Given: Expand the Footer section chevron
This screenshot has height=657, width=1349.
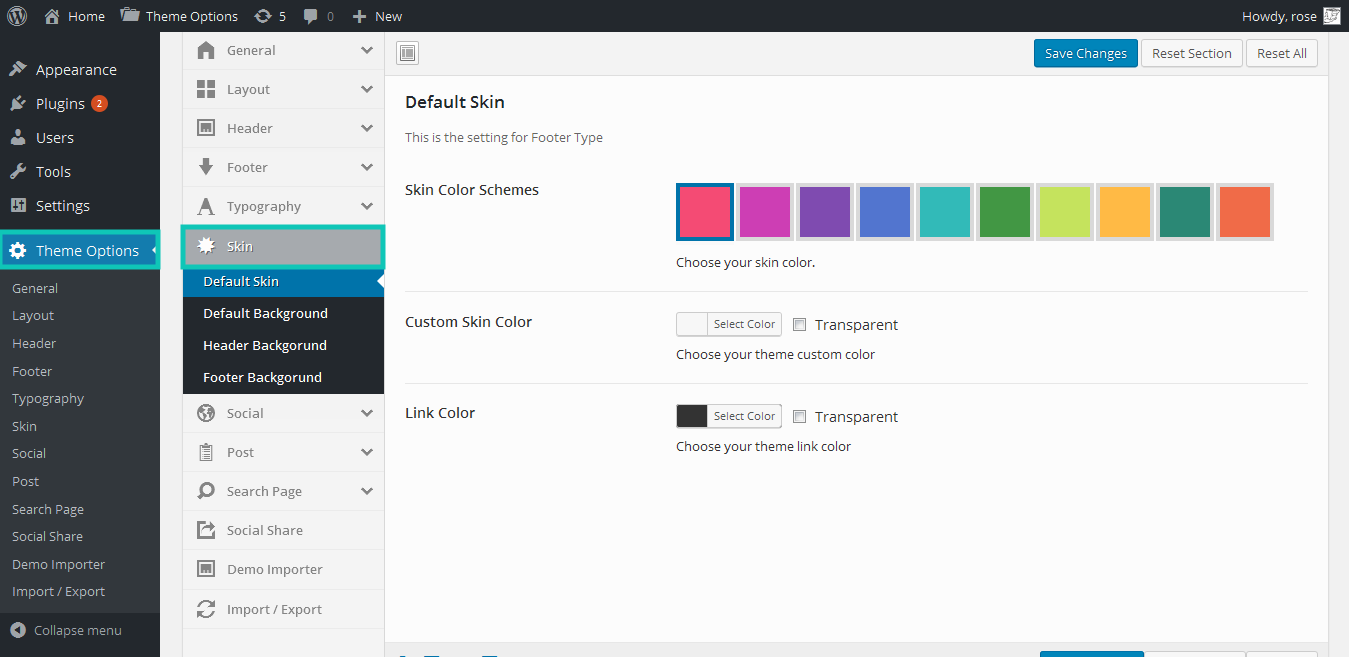Looking at the screenshot, I should click(367, 167).
